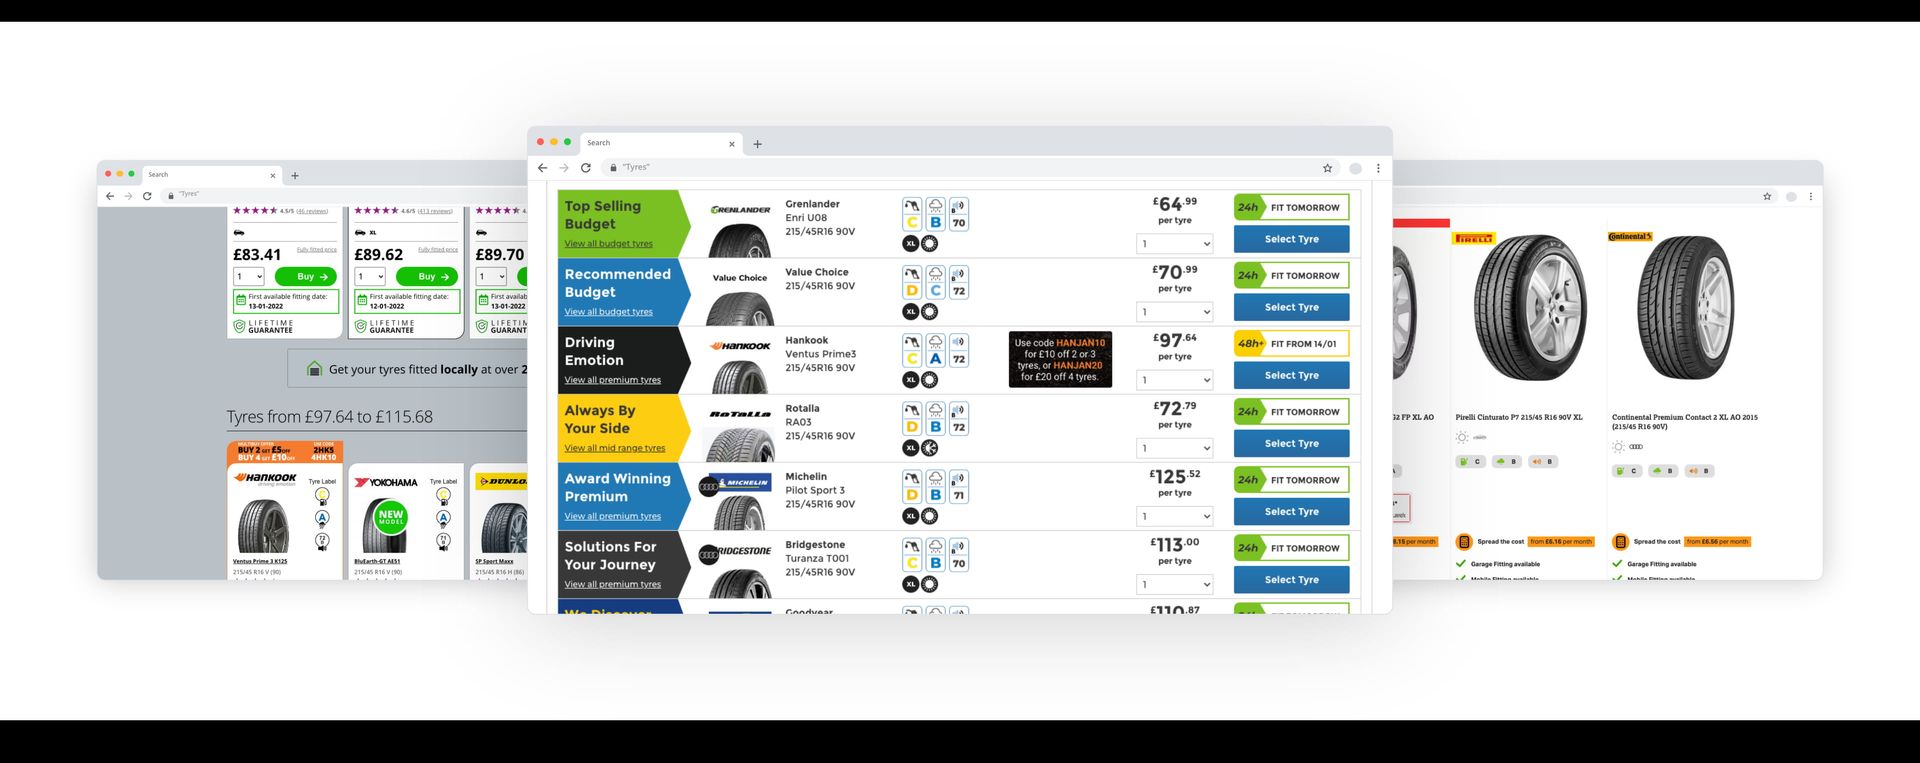Open quantity dropdown for Bridgestone Turanza T001
1920x763 pixels.
click(1175, 584)
